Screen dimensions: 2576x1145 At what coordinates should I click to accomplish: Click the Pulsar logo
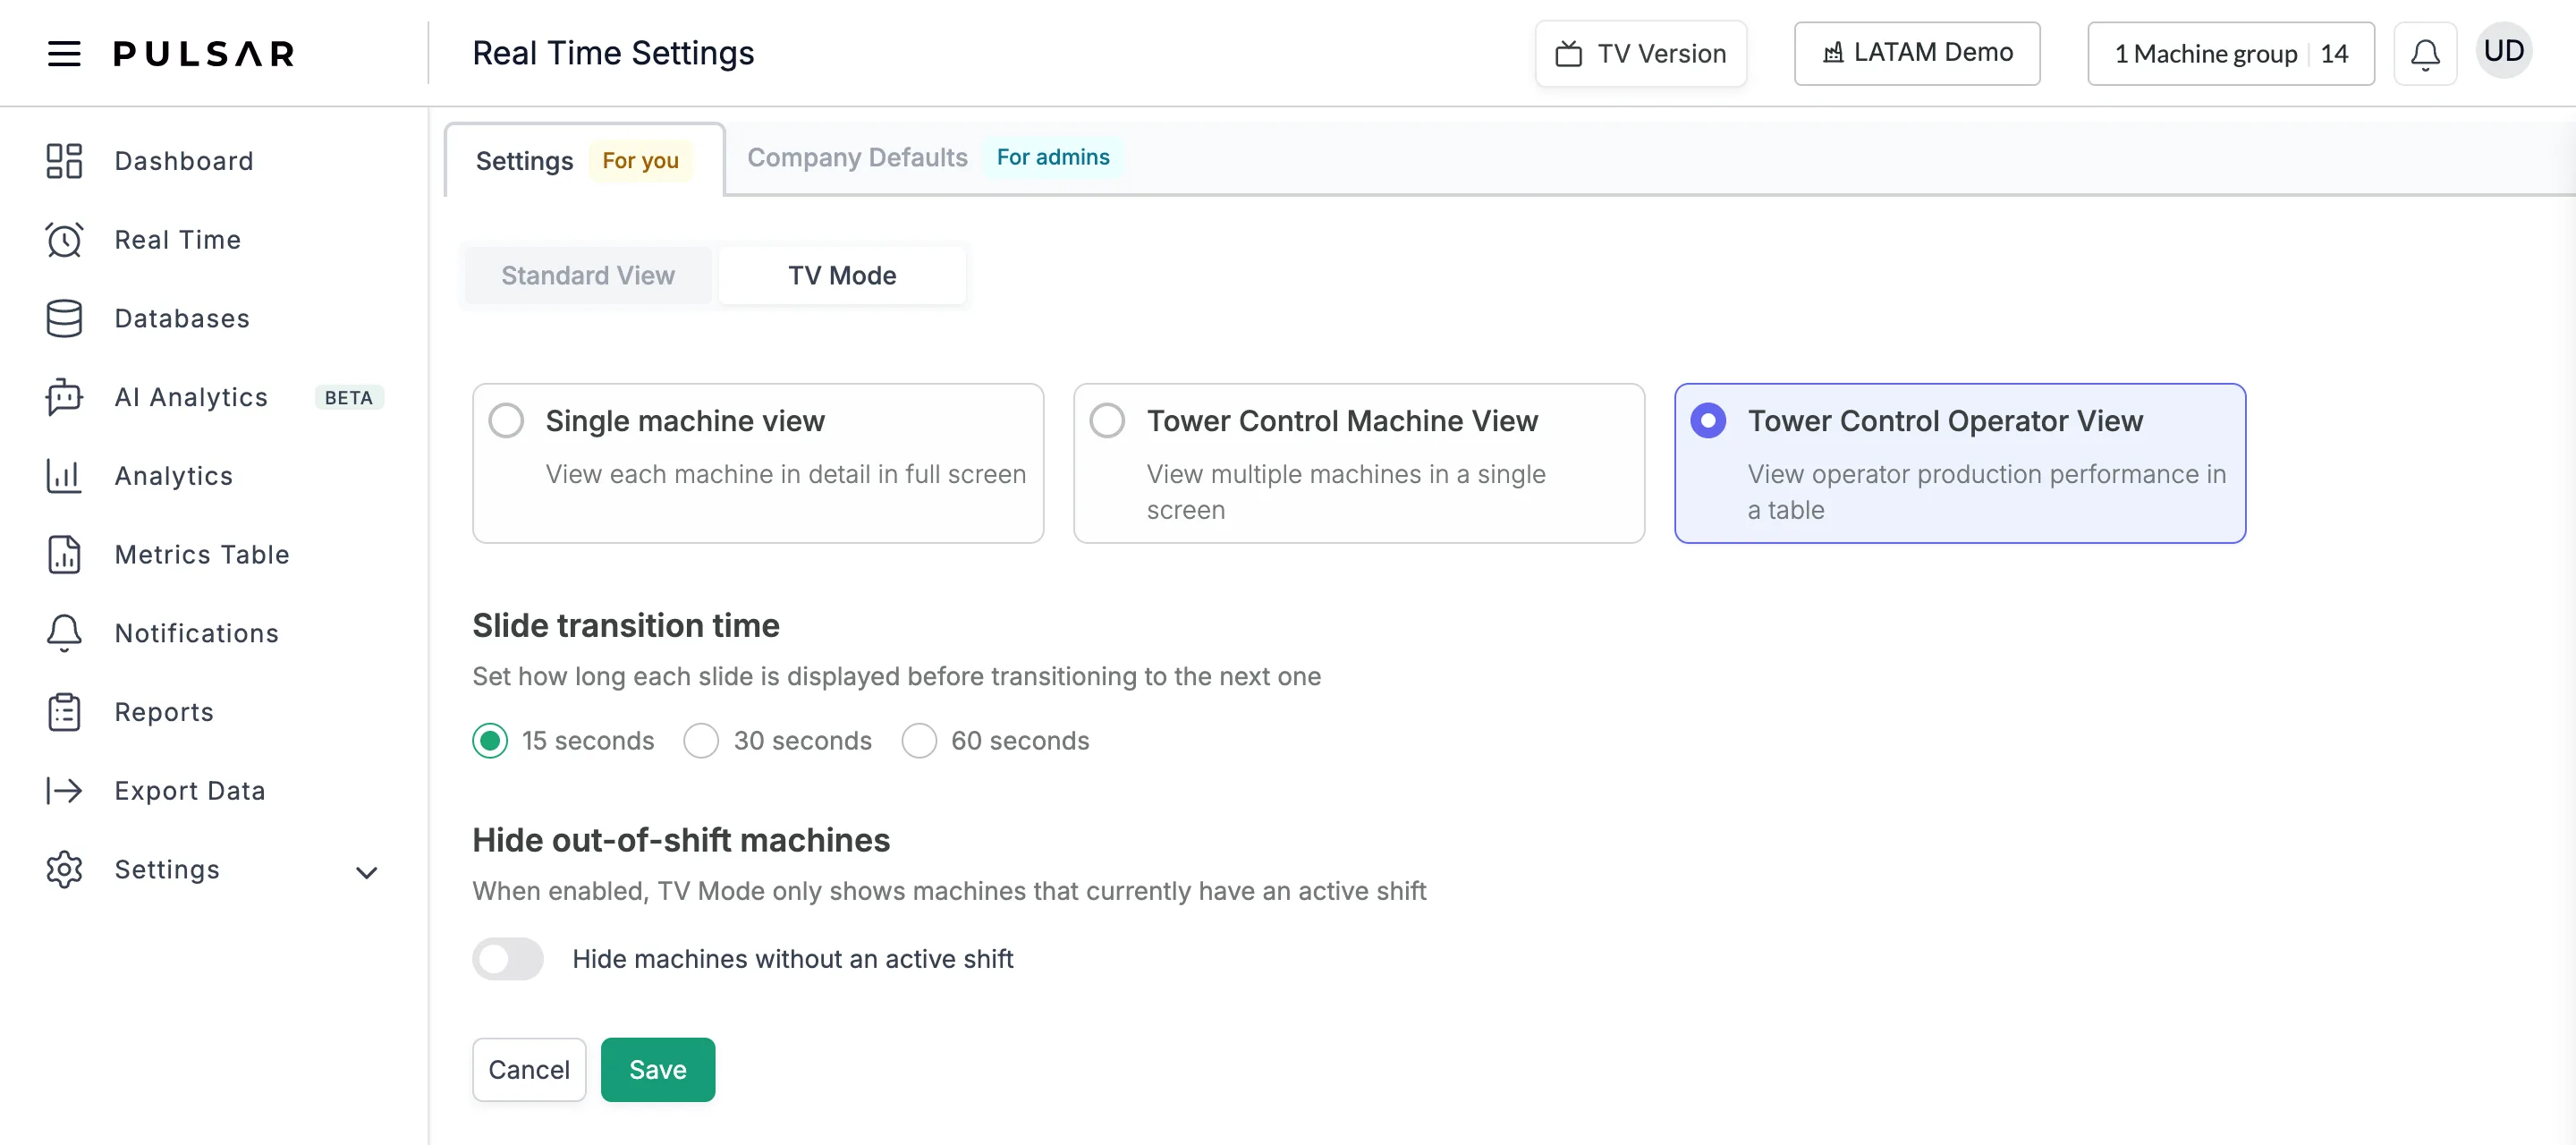[x=204, y=53]
